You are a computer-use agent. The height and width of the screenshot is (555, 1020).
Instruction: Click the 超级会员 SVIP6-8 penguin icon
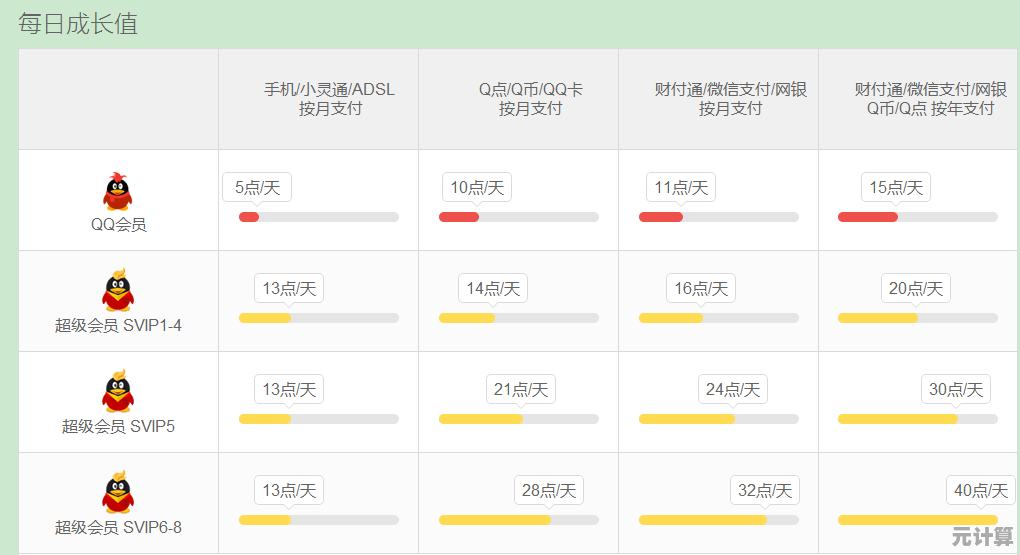[118, 492]
